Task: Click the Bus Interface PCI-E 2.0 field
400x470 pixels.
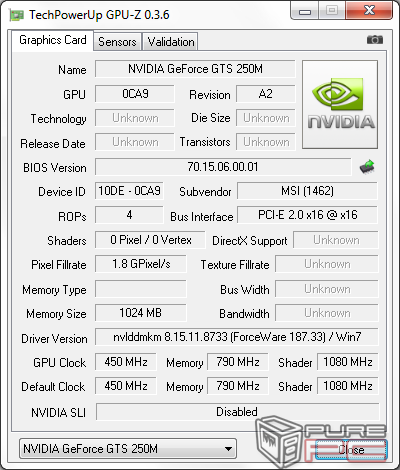Action: pos(307,215)
